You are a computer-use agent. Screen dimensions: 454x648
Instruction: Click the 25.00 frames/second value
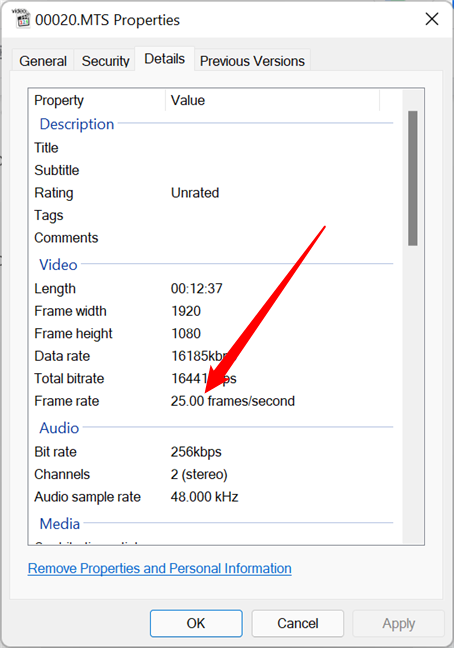[233, 401]
